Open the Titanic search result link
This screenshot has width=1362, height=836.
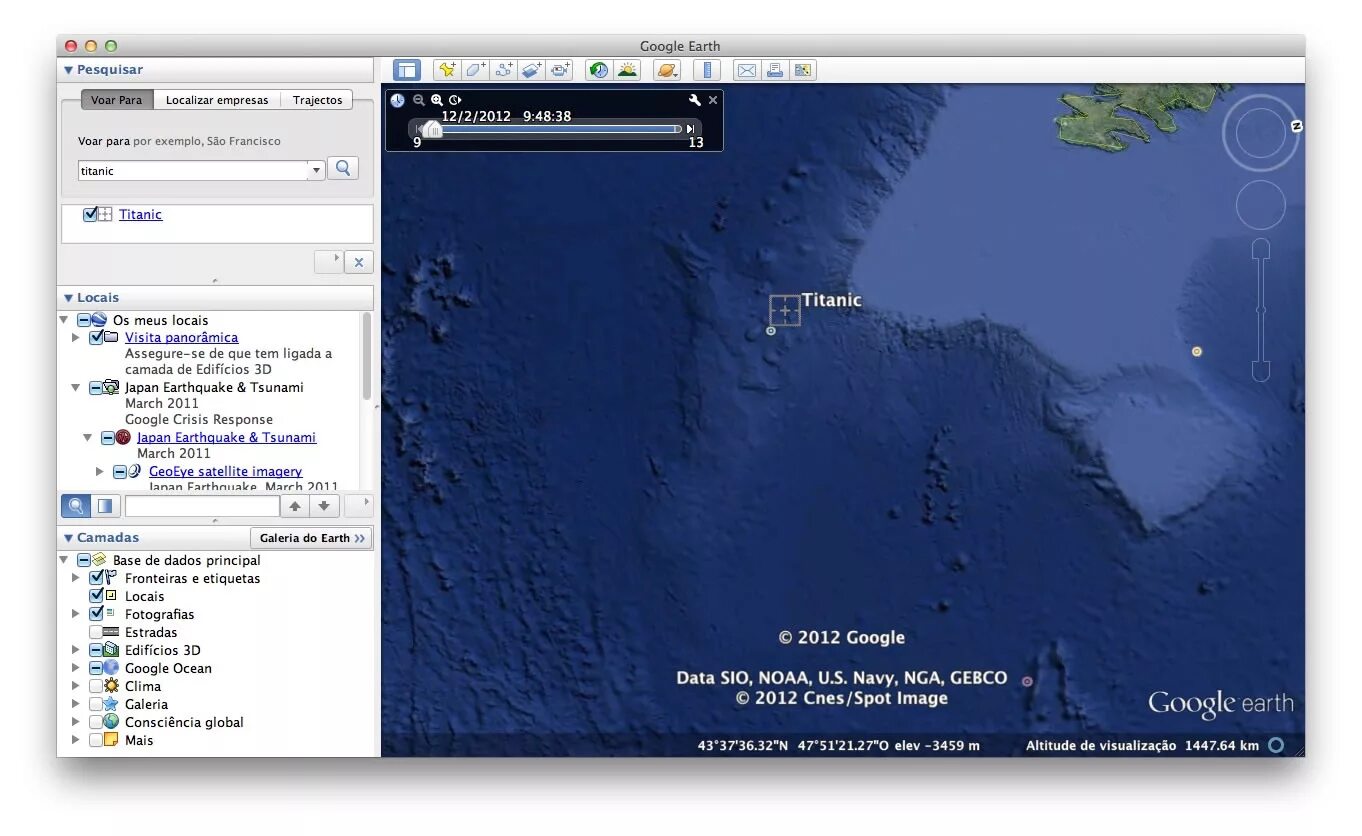(141, 214)
